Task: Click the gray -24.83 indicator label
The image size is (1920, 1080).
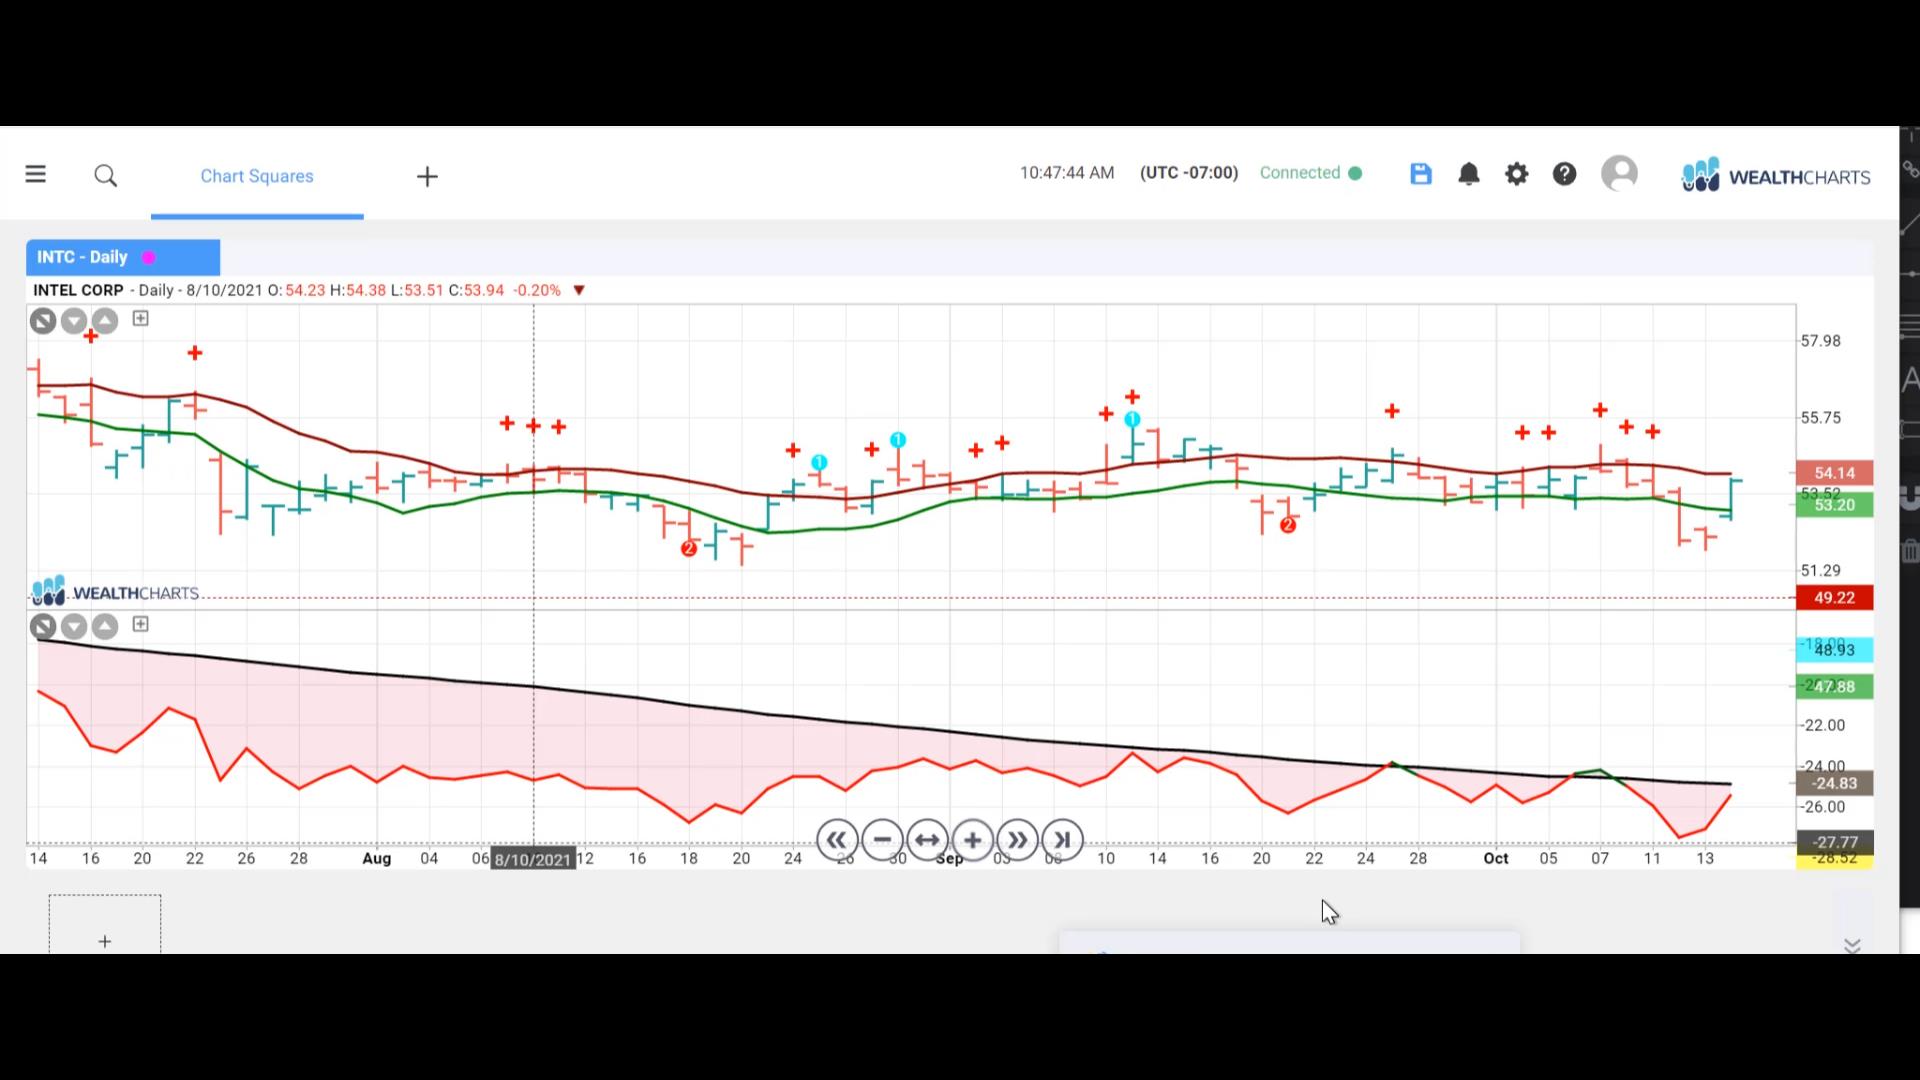Action: 1834,784
